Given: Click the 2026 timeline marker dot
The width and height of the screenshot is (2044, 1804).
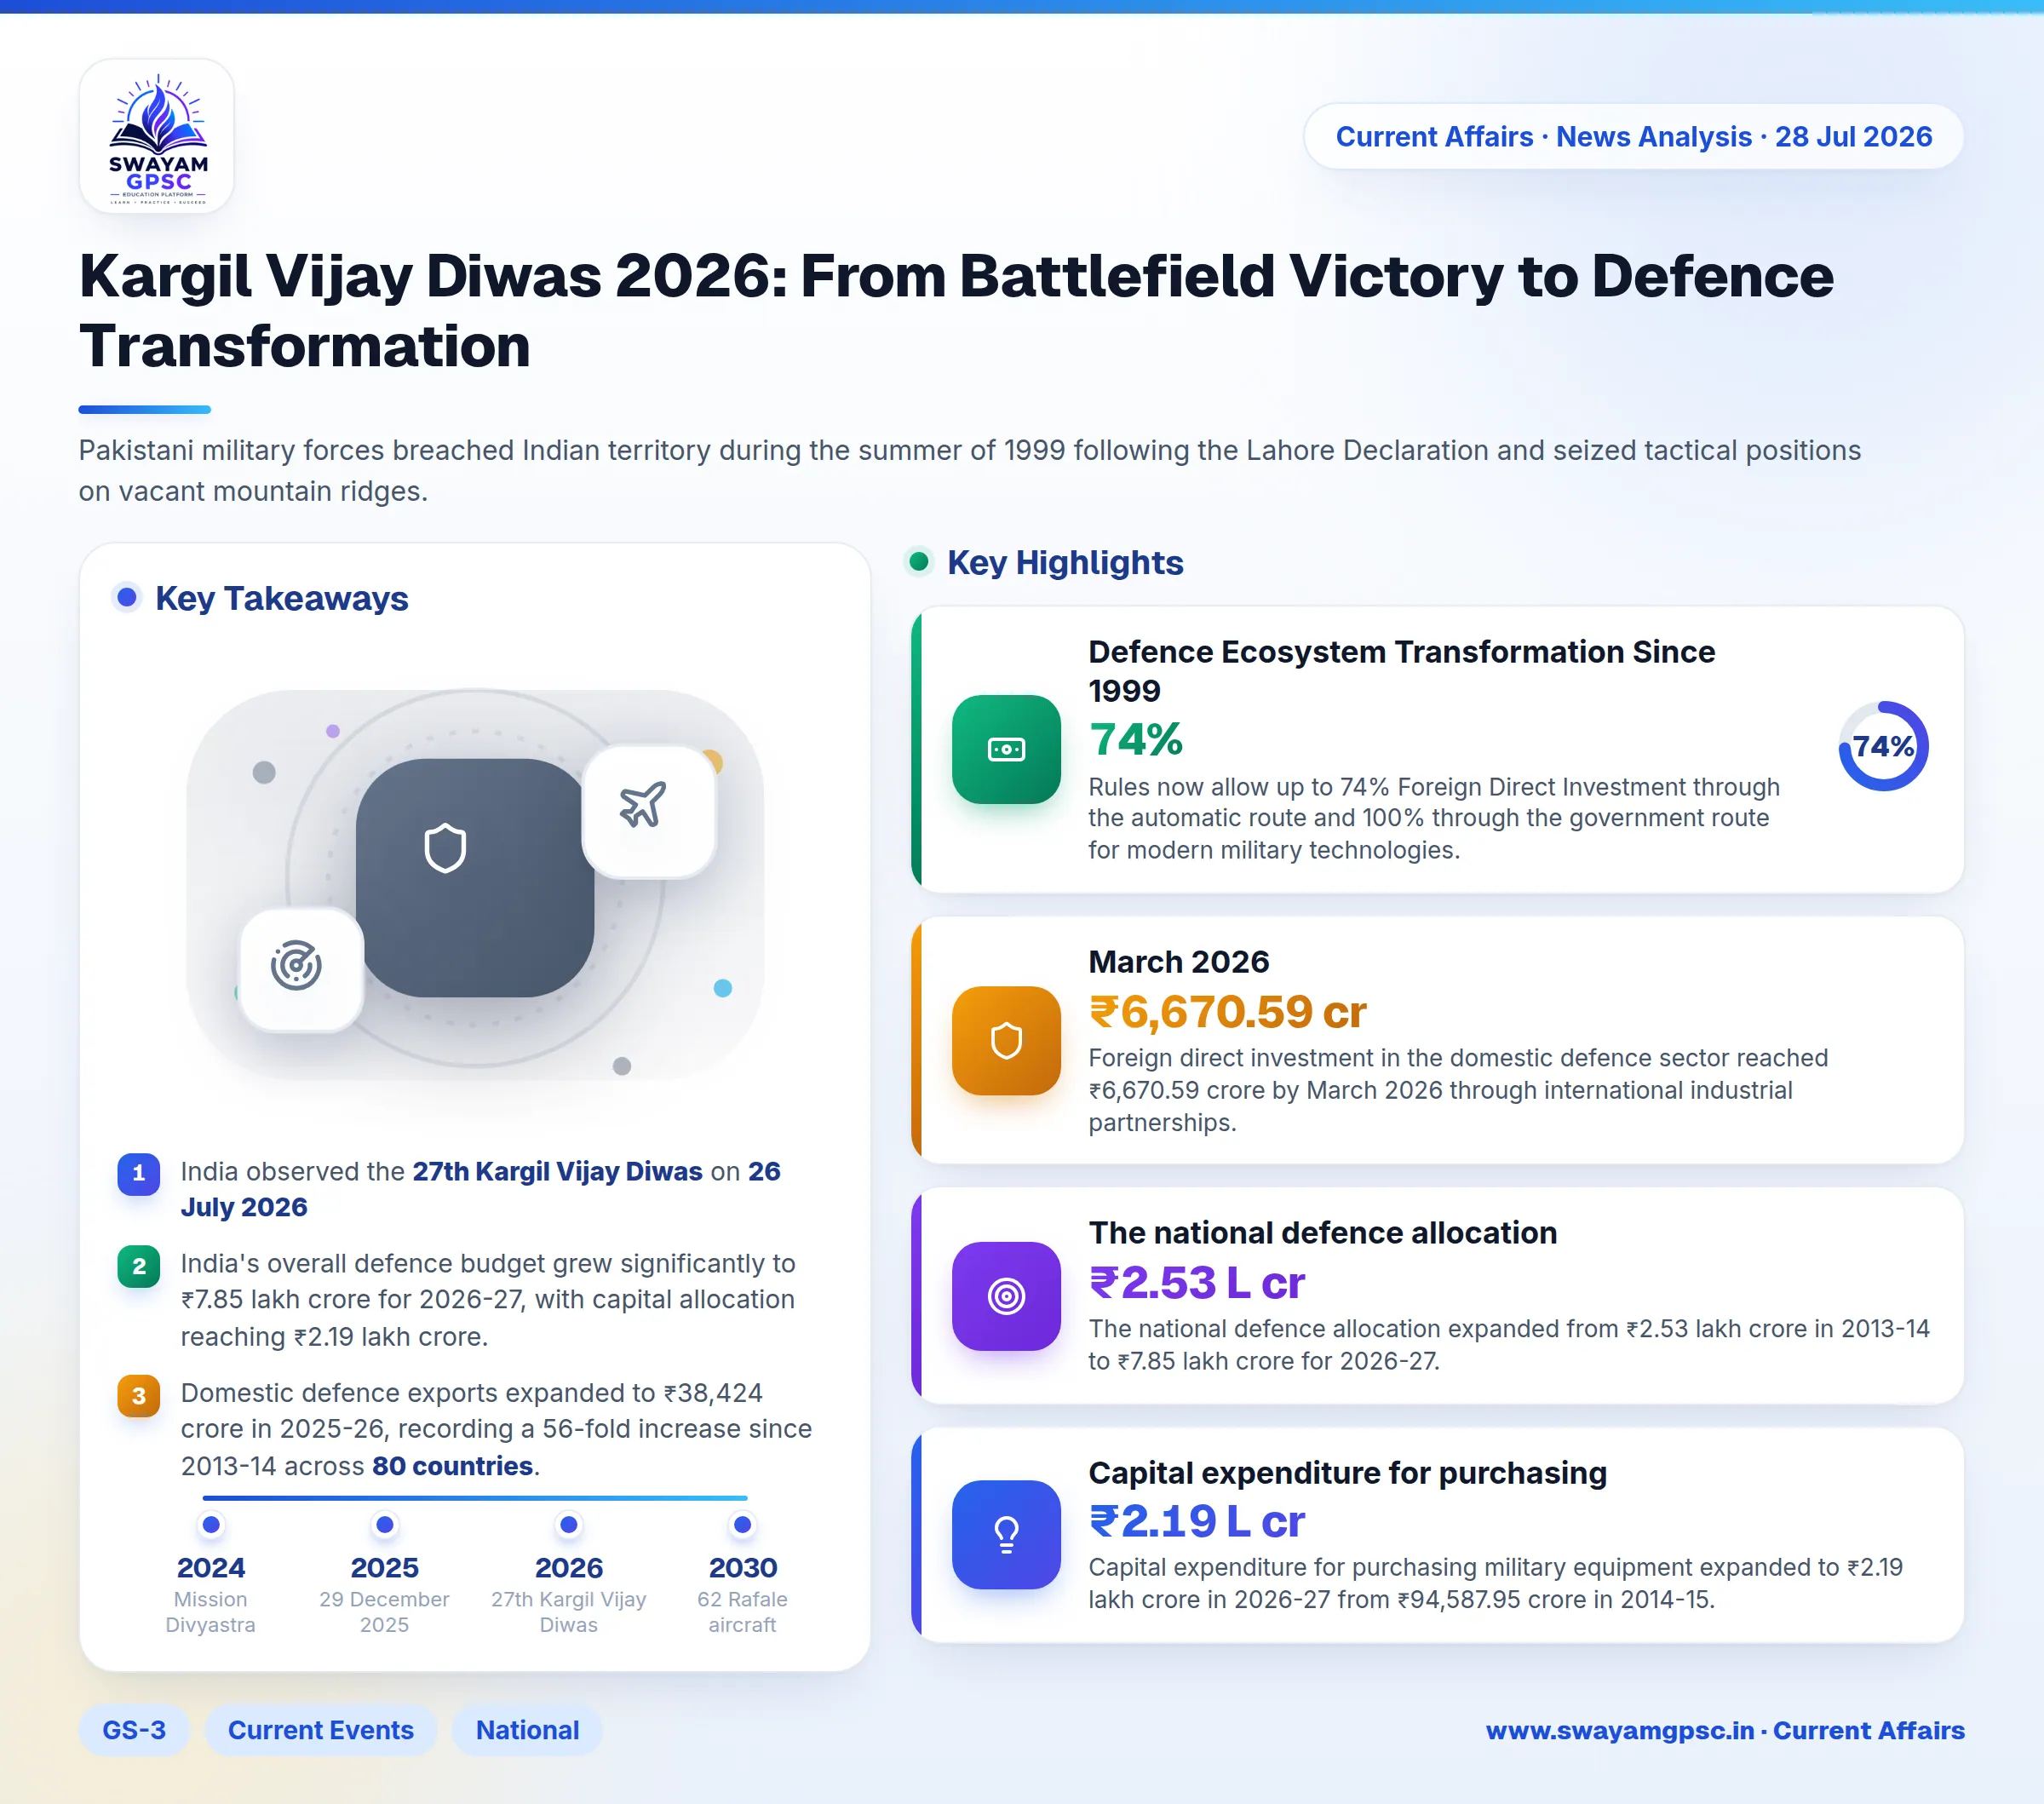Looking at the screenshot, I should click(569, 1525).
